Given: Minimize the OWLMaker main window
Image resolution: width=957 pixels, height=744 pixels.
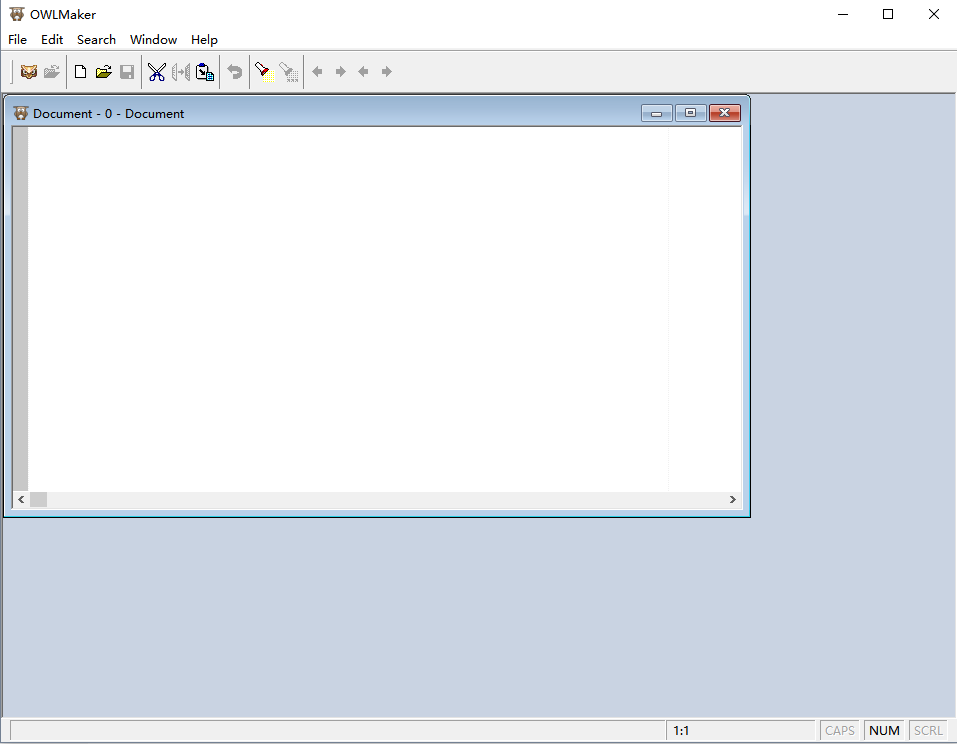Looking at the screenshot, I should pos(843,14).
